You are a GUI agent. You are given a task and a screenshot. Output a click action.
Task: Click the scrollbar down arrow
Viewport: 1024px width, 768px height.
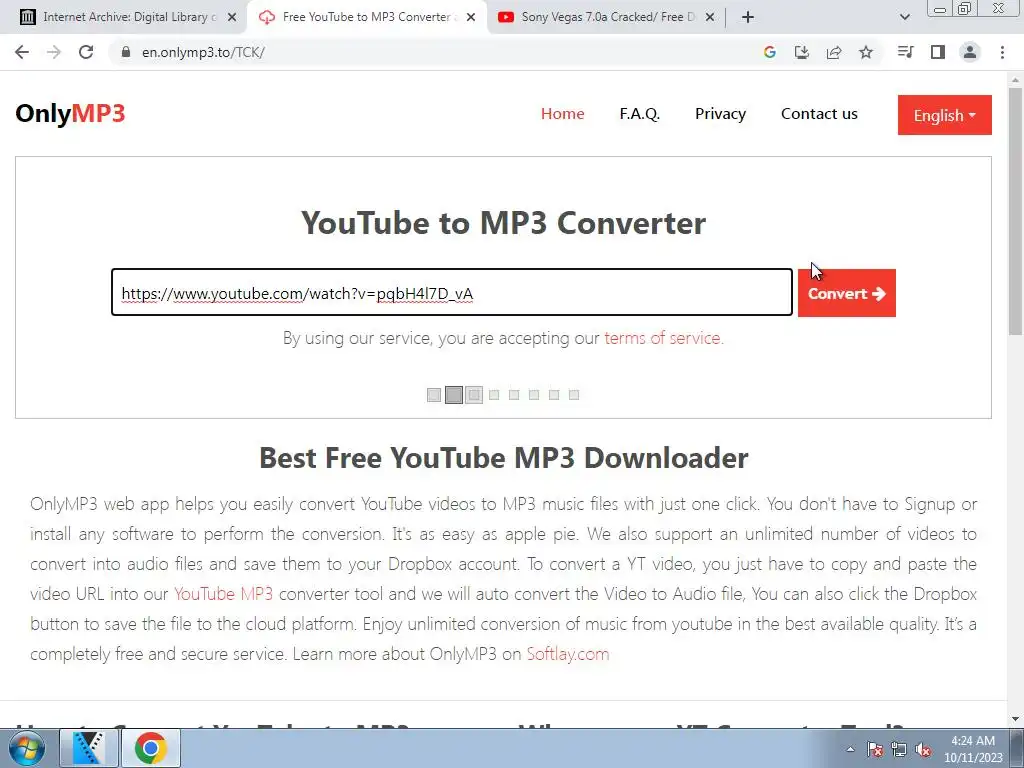pos(1015,718)
